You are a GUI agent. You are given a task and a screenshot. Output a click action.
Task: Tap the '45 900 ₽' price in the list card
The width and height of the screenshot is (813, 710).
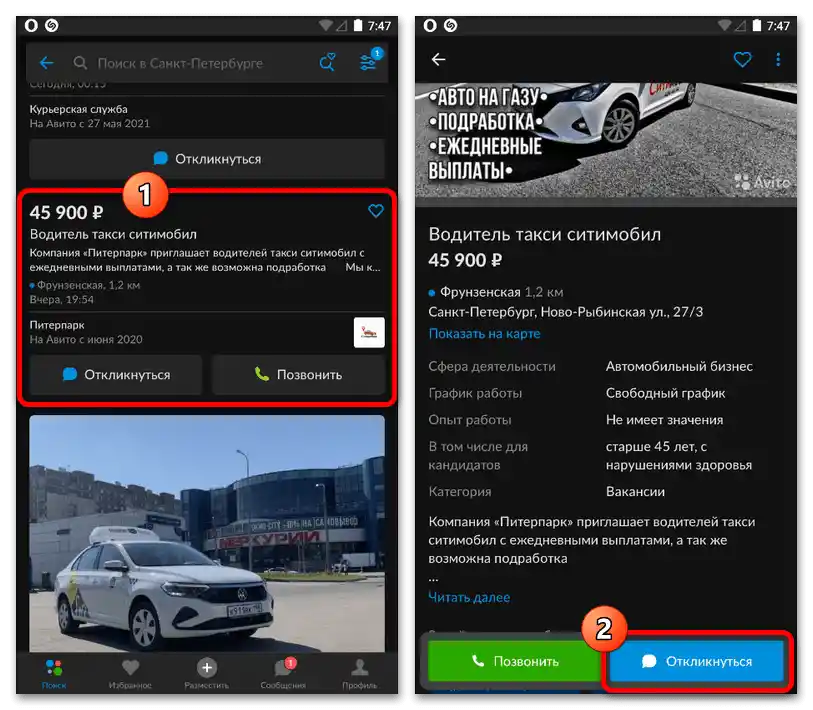point(66,212)
